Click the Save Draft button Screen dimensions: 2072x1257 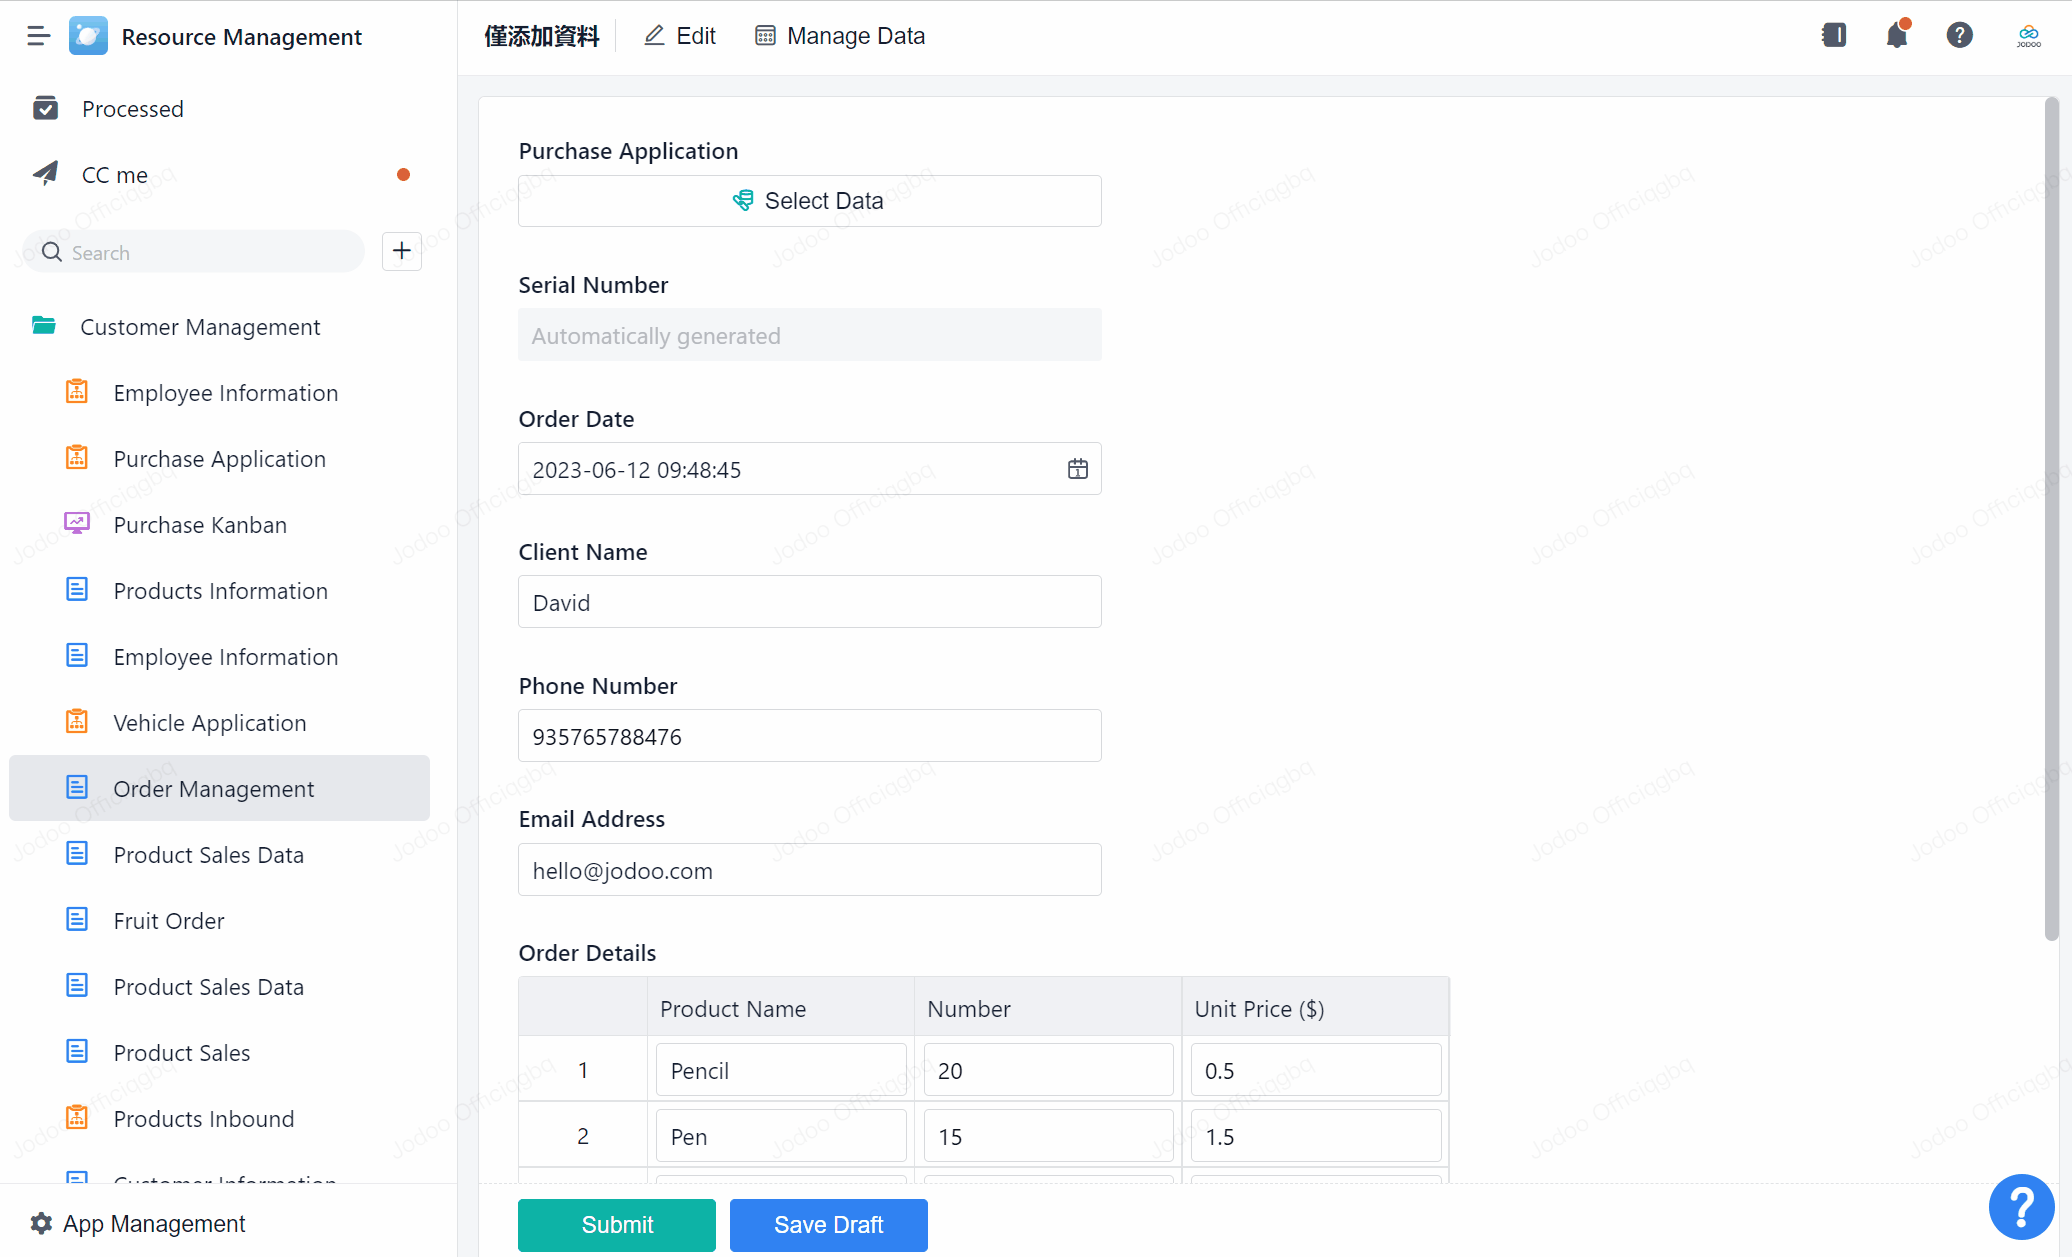pyautogui.click(x=828, y=1225)
